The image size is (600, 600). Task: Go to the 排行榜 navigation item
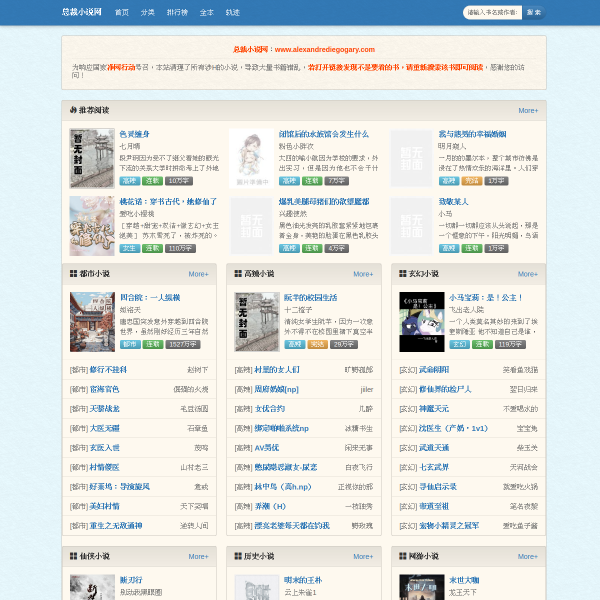(x=177, y=13)
